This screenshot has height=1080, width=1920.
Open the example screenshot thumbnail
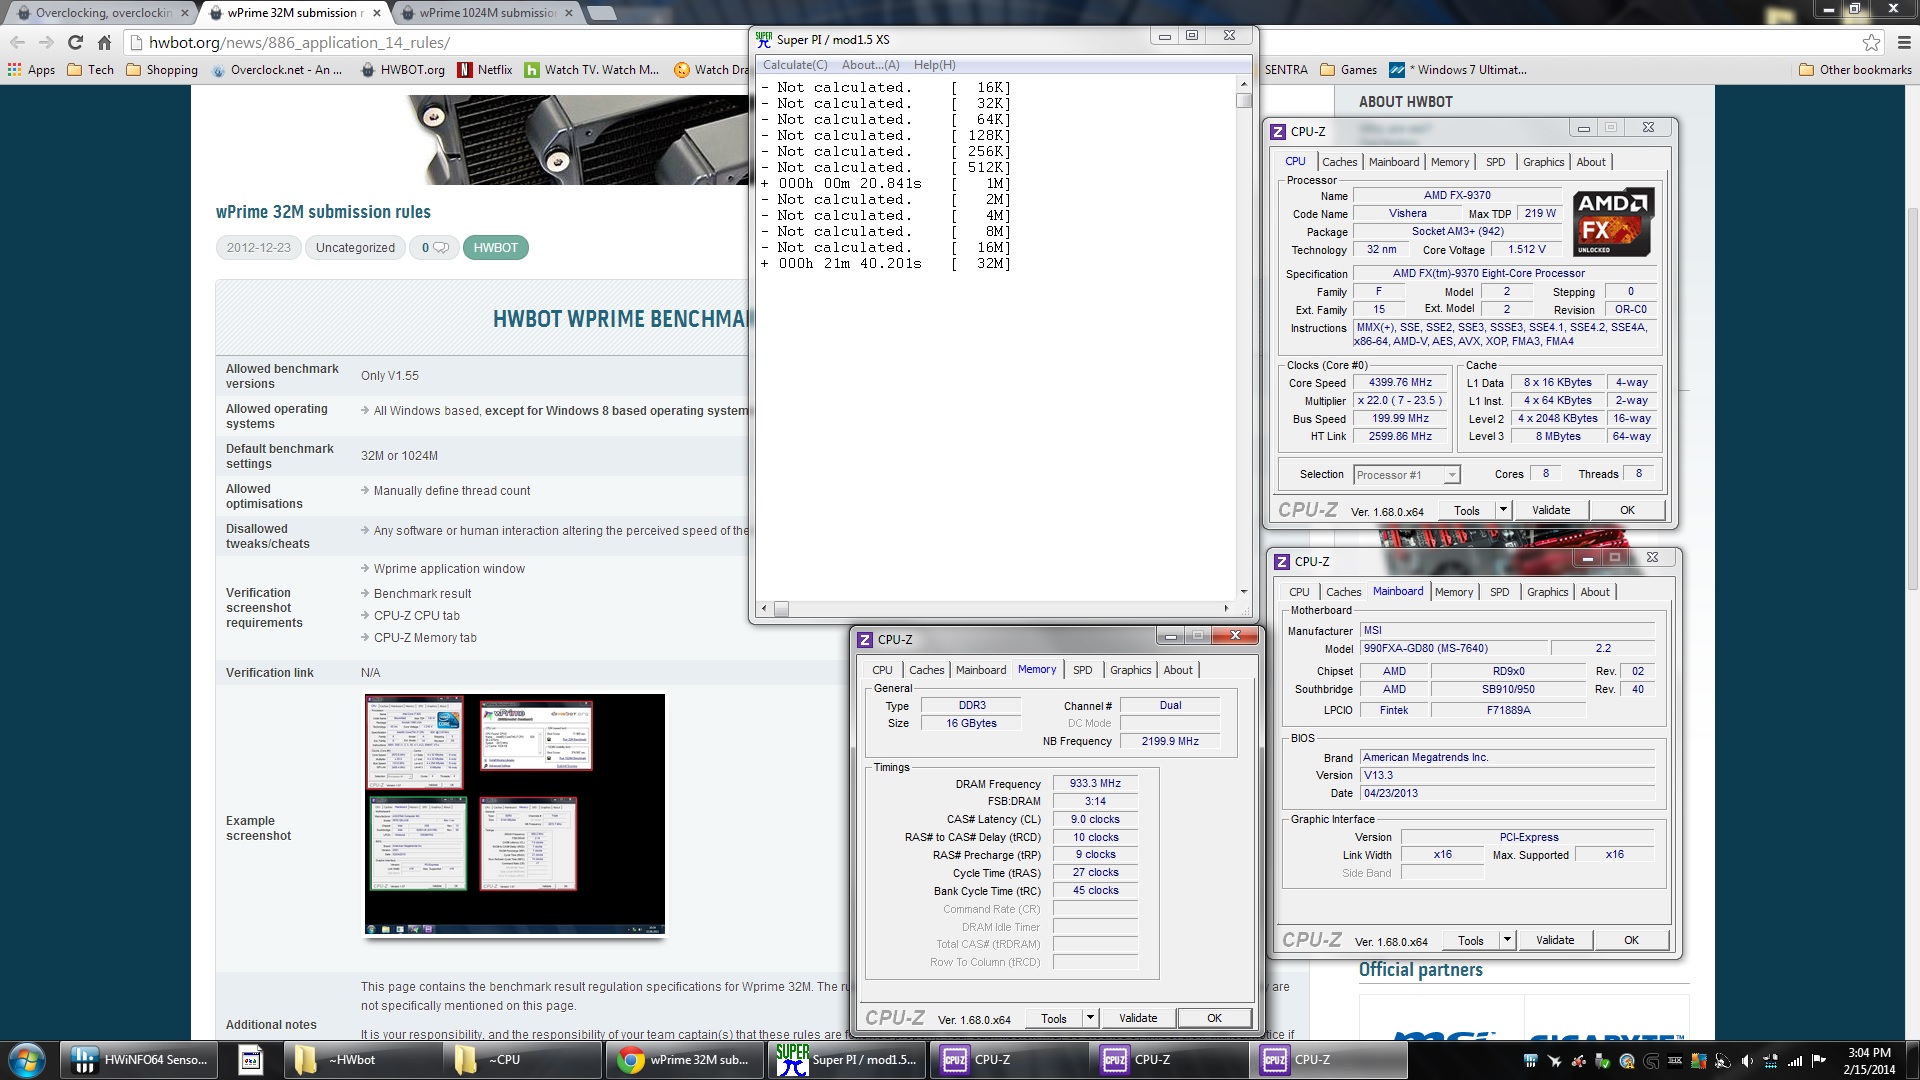click(514, 815)
